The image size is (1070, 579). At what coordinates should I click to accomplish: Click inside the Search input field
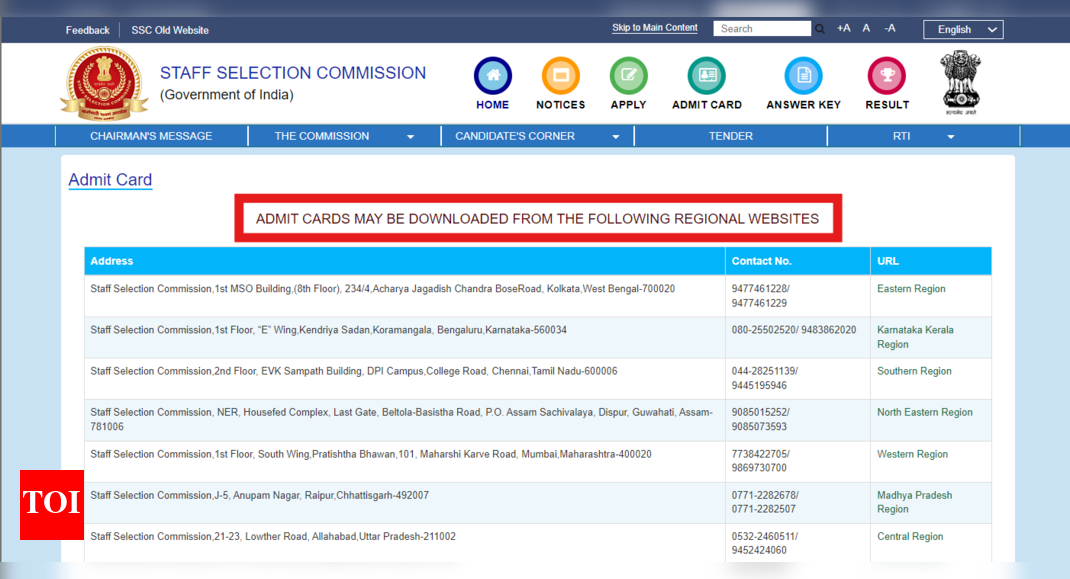[762, 28]
